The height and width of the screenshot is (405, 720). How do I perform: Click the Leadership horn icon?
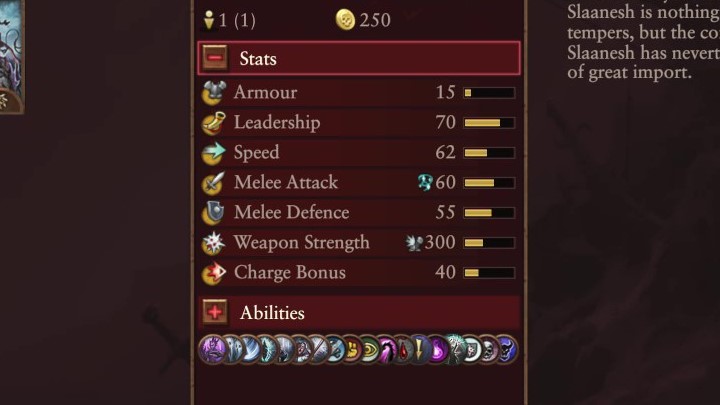(214, 123)
